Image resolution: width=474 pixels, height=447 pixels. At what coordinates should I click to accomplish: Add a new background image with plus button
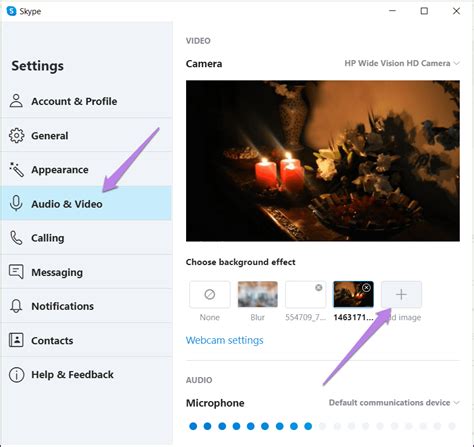click(x=401, y=295)
